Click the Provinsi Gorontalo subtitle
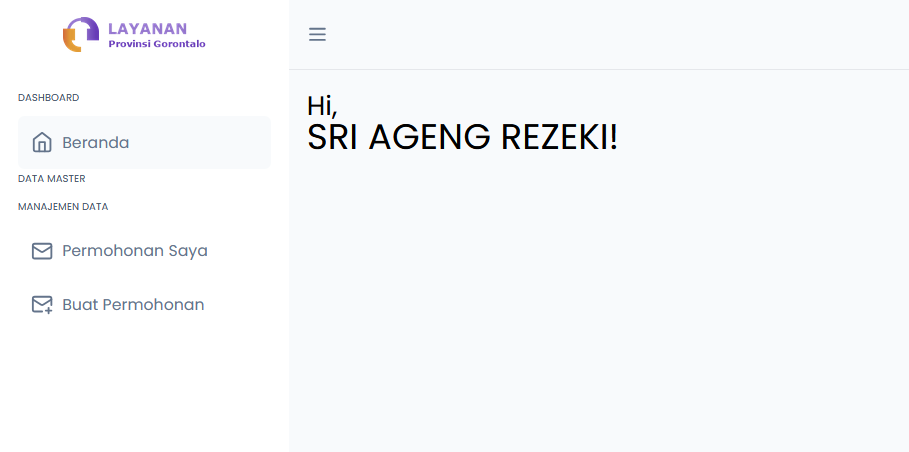 tap(157, 44)
